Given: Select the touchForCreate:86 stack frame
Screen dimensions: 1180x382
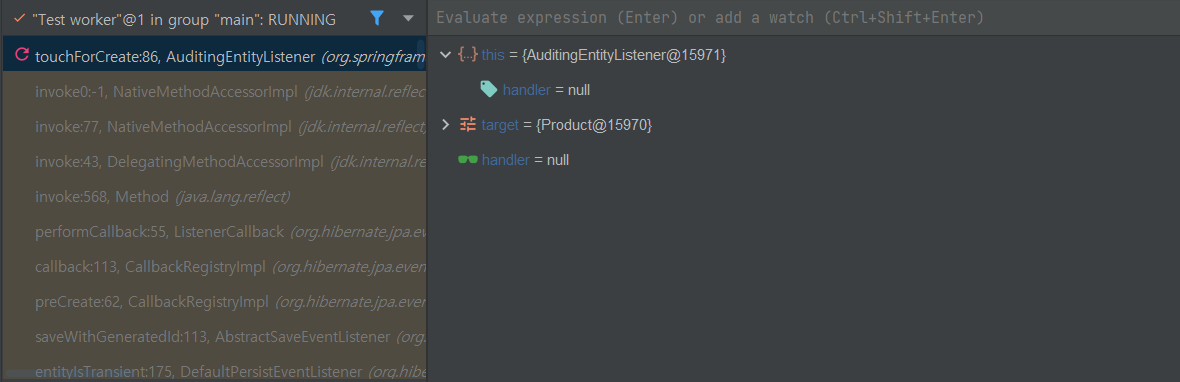Looking at the screenshot, I should click(x=214, y=55).
